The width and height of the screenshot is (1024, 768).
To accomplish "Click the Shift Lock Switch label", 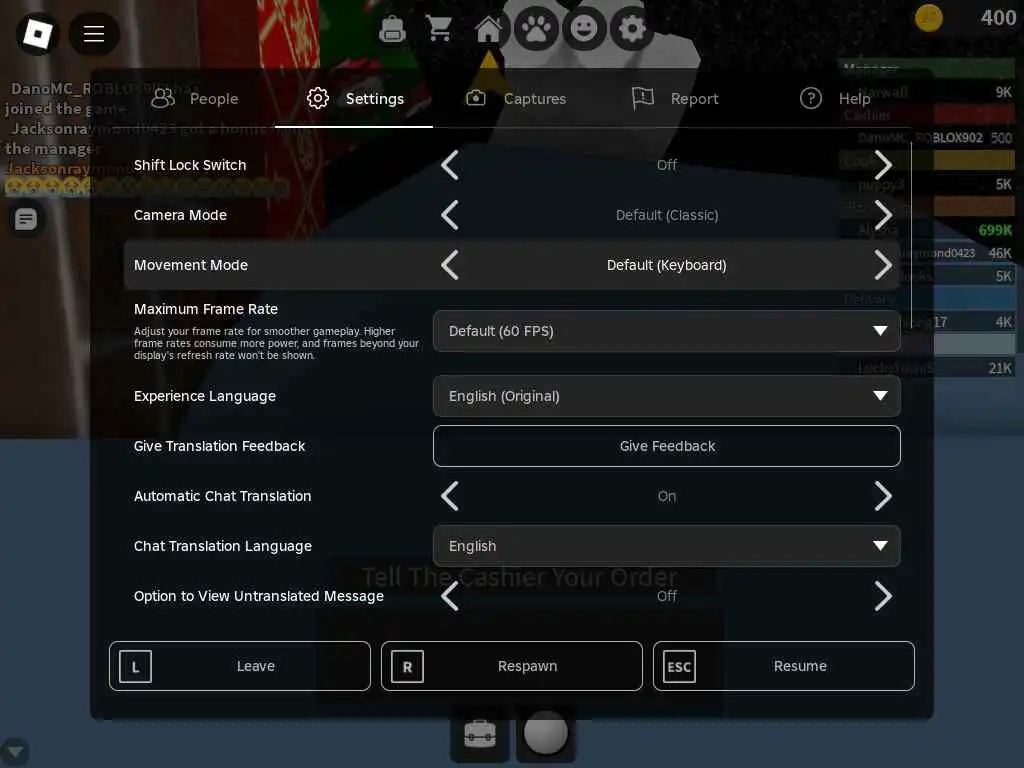I will 190,165.
